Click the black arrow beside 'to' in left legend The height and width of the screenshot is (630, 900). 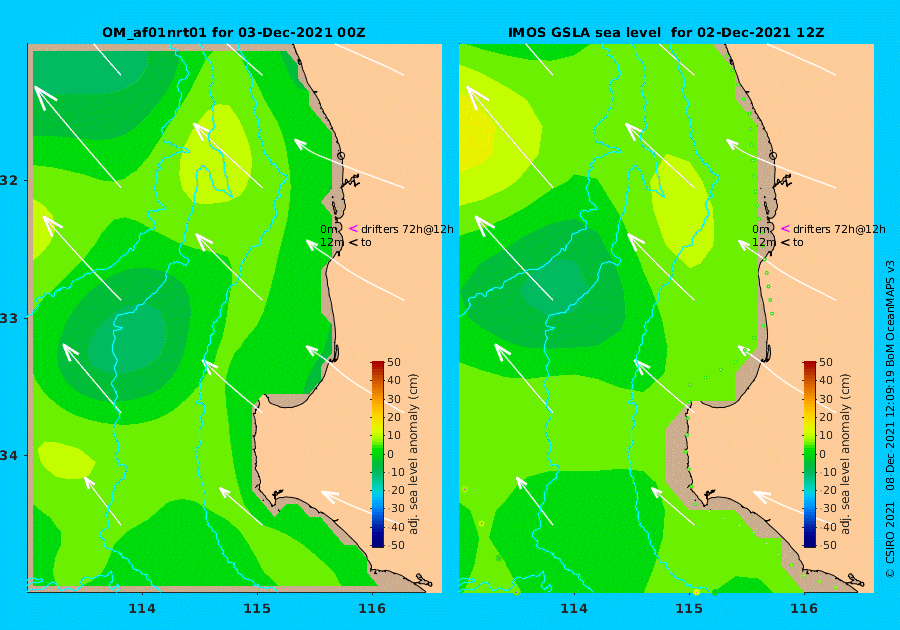[x=353, y=243]
